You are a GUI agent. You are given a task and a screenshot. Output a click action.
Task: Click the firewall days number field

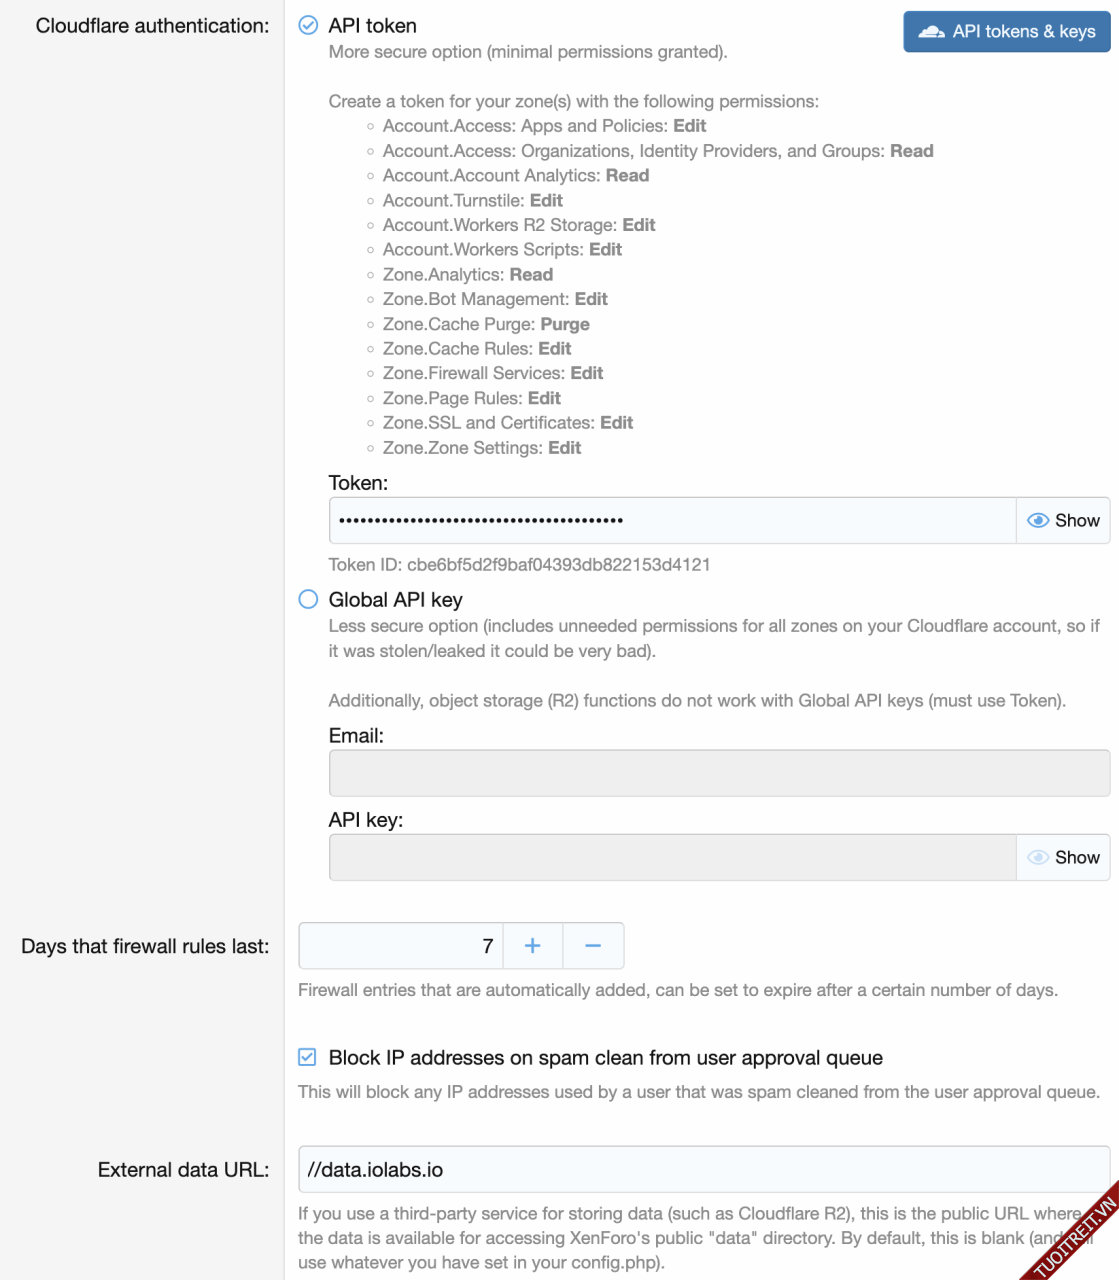click(400, 946)
